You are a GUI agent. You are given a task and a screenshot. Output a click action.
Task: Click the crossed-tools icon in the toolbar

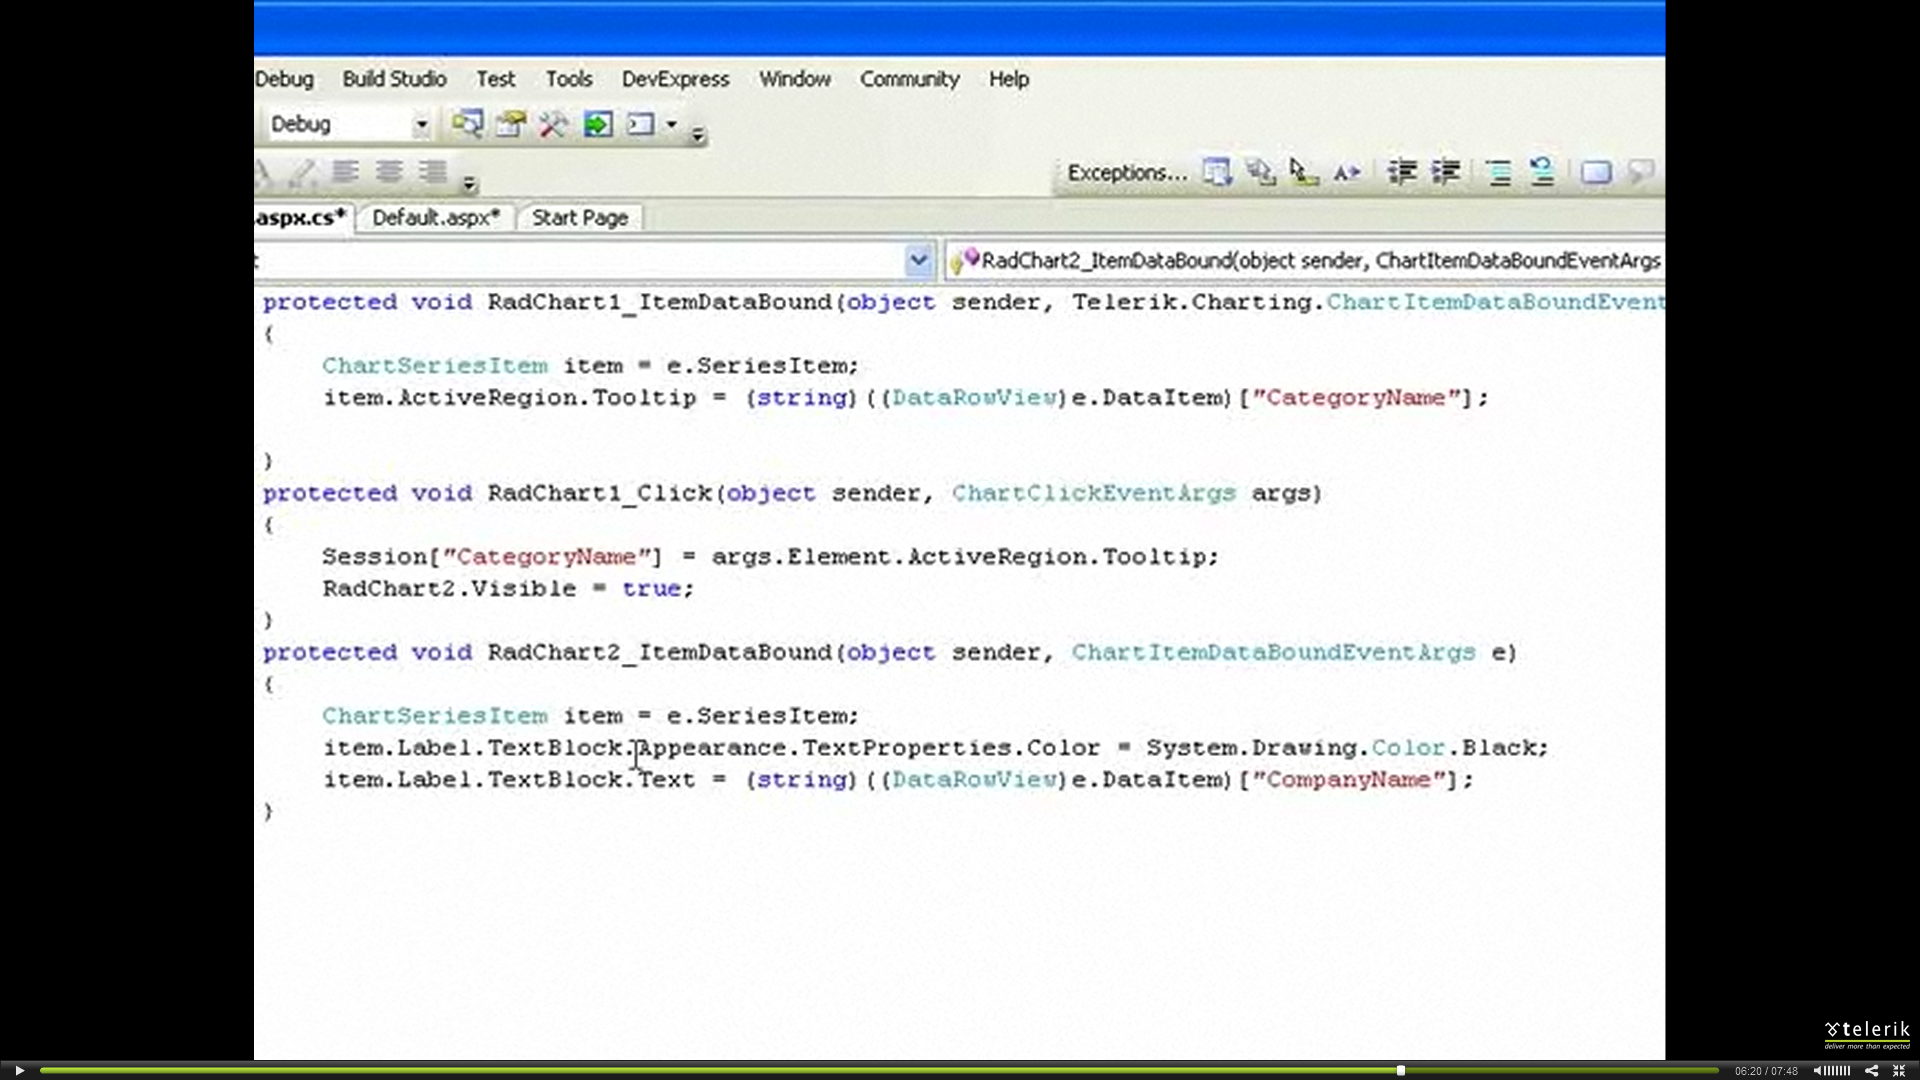coord(553,124)
